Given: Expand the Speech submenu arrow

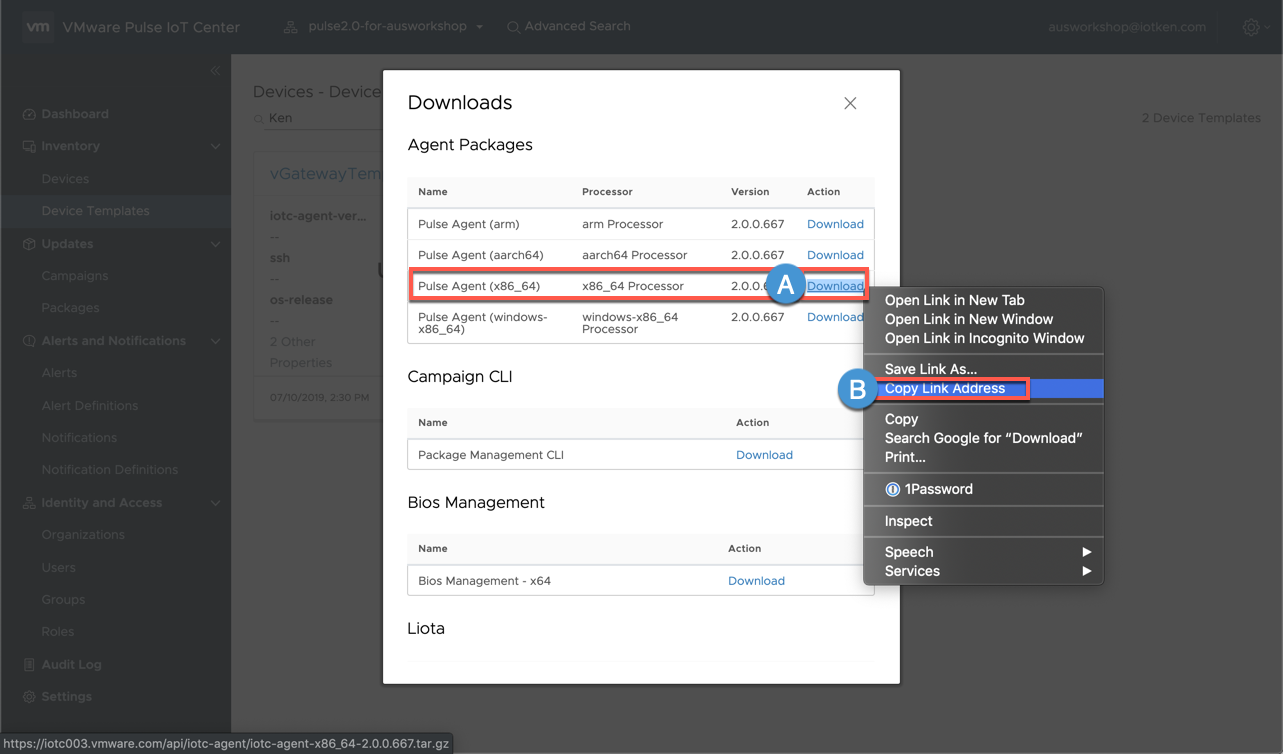Looking at the screenshot, I should pos(1086,552).
